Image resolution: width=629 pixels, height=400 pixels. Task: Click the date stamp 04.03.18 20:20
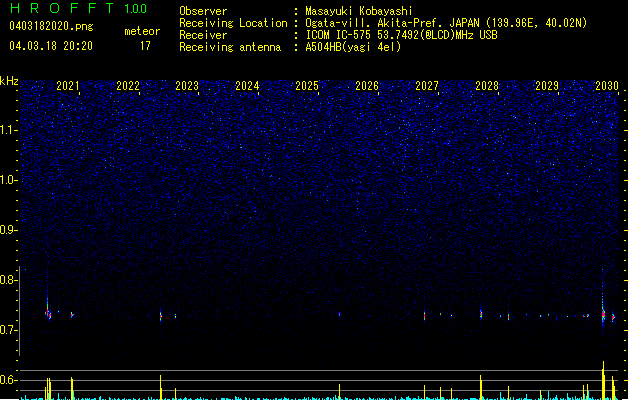click(x=51, y=46)
